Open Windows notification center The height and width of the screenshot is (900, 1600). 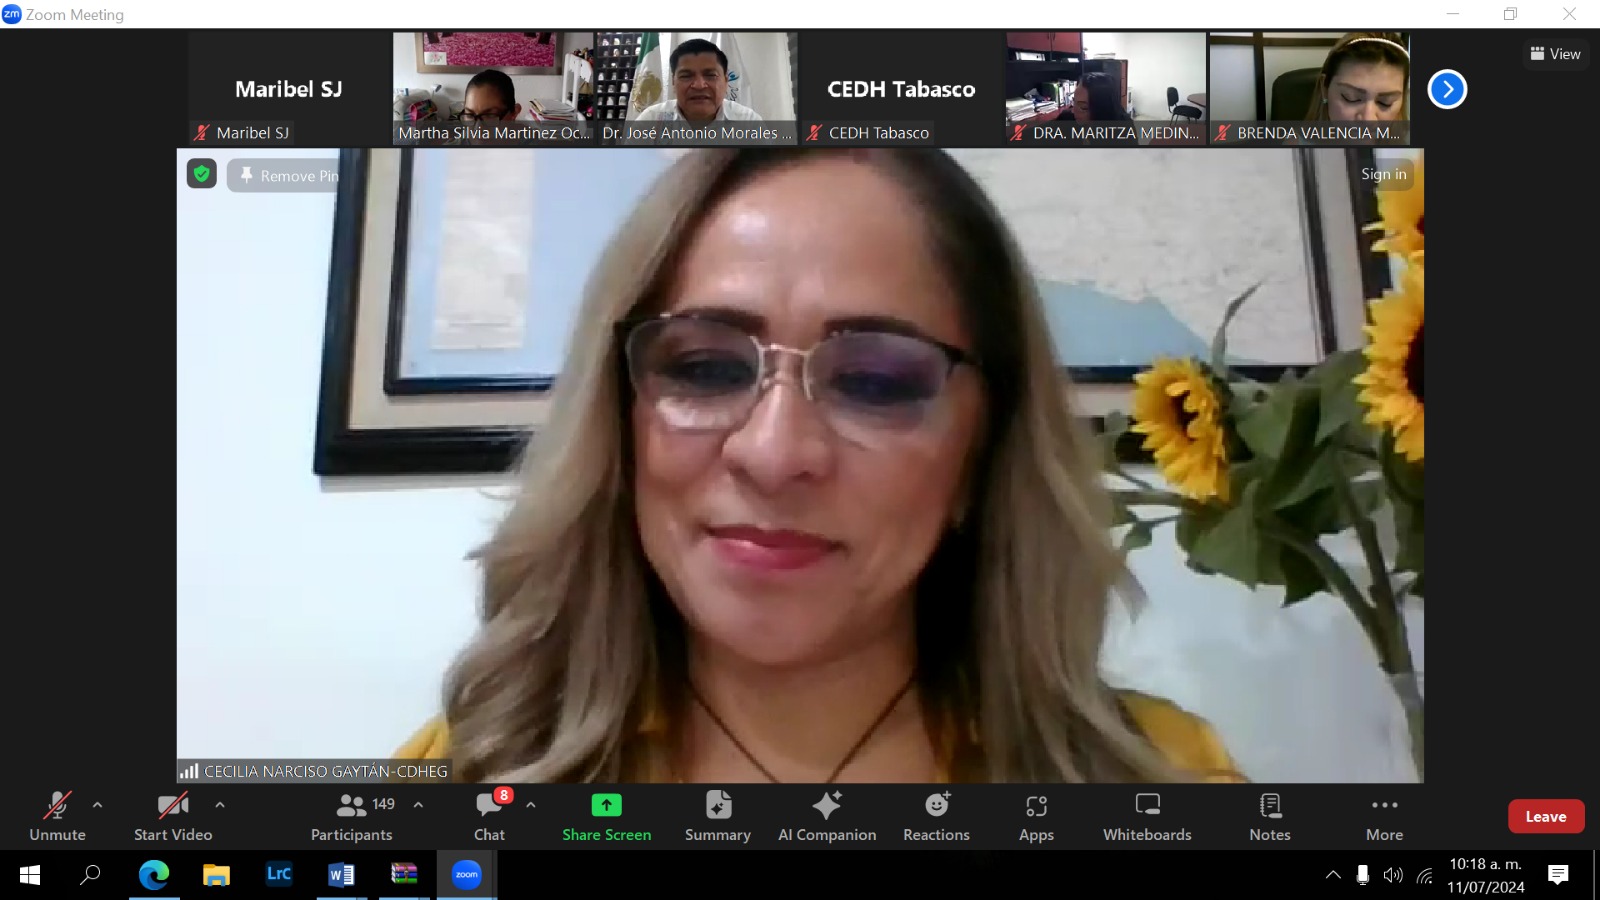point(1558,875)
